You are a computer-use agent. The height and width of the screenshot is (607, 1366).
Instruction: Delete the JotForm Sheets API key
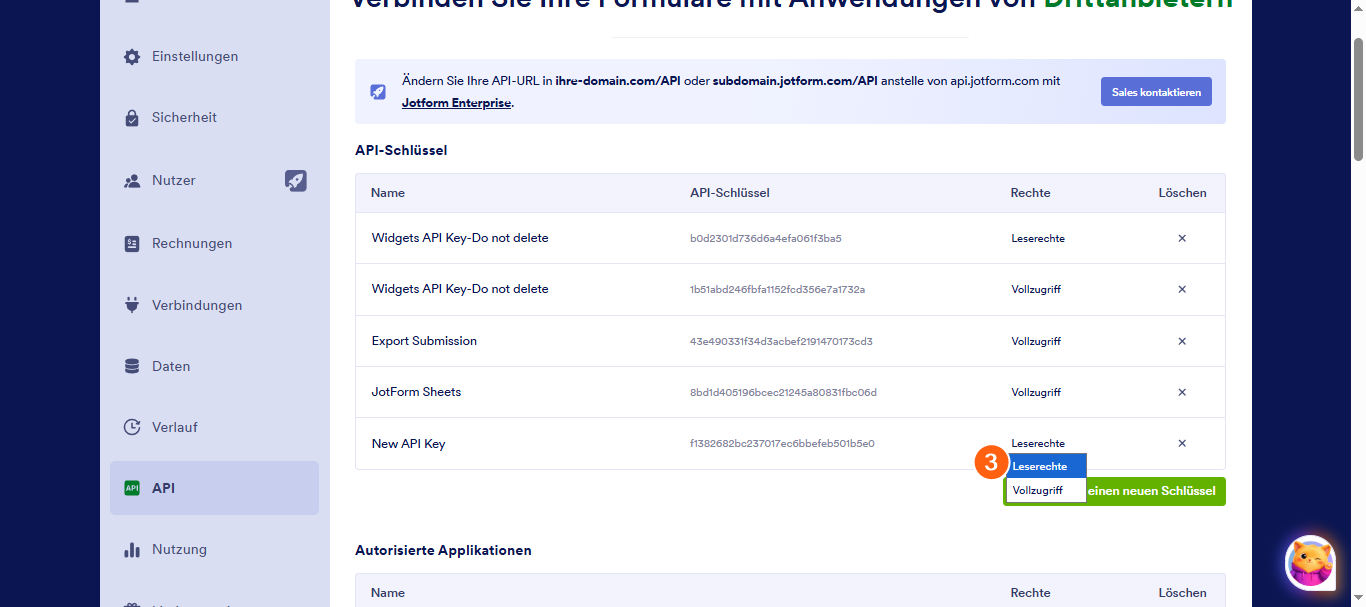coord(1182,392)
